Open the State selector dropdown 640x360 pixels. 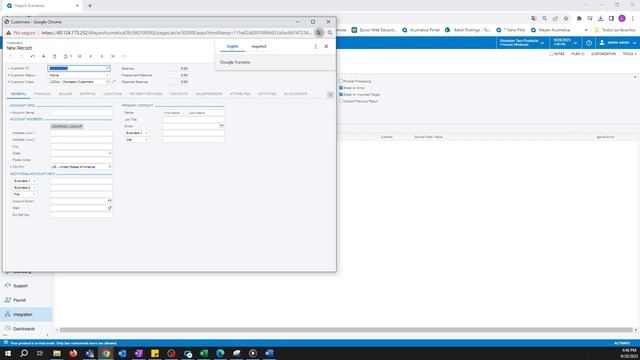click(x=109, y=153)
